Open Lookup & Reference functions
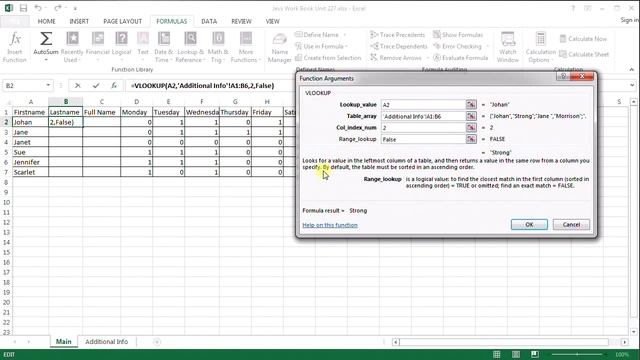 tap(190, 47)
